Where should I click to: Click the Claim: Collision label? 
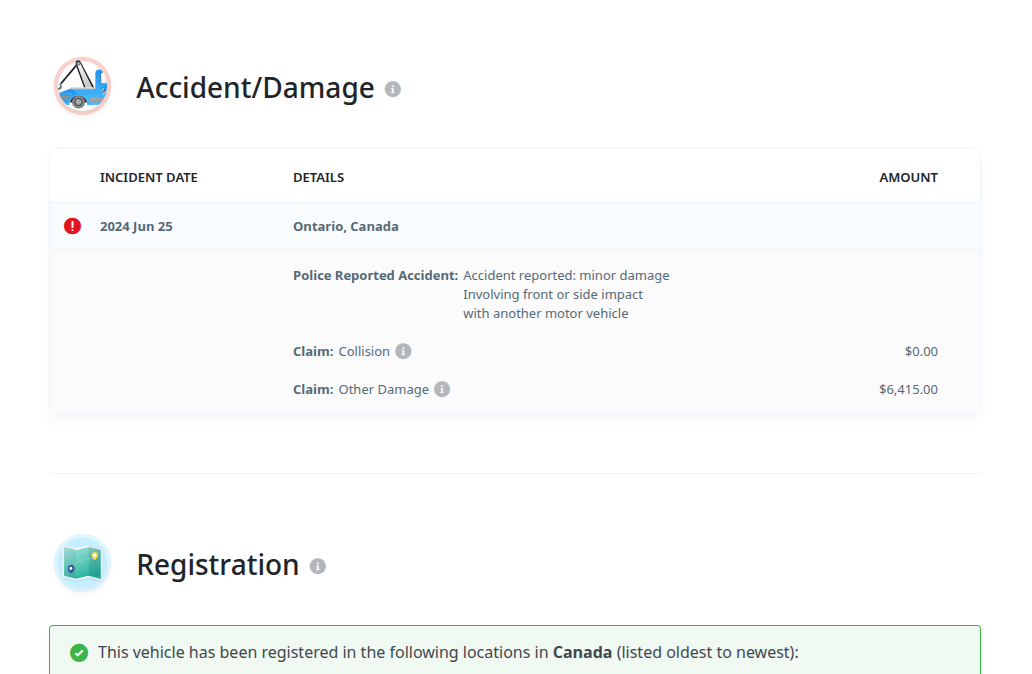point(342,351)
